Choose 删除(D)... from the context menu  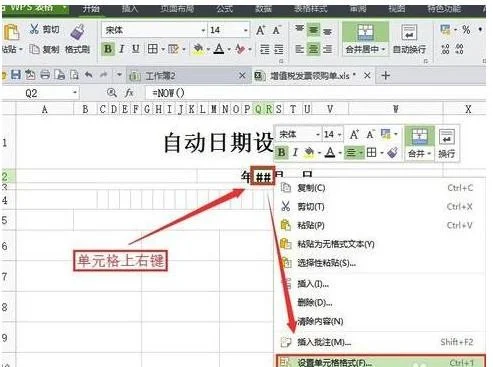point(380,303)
